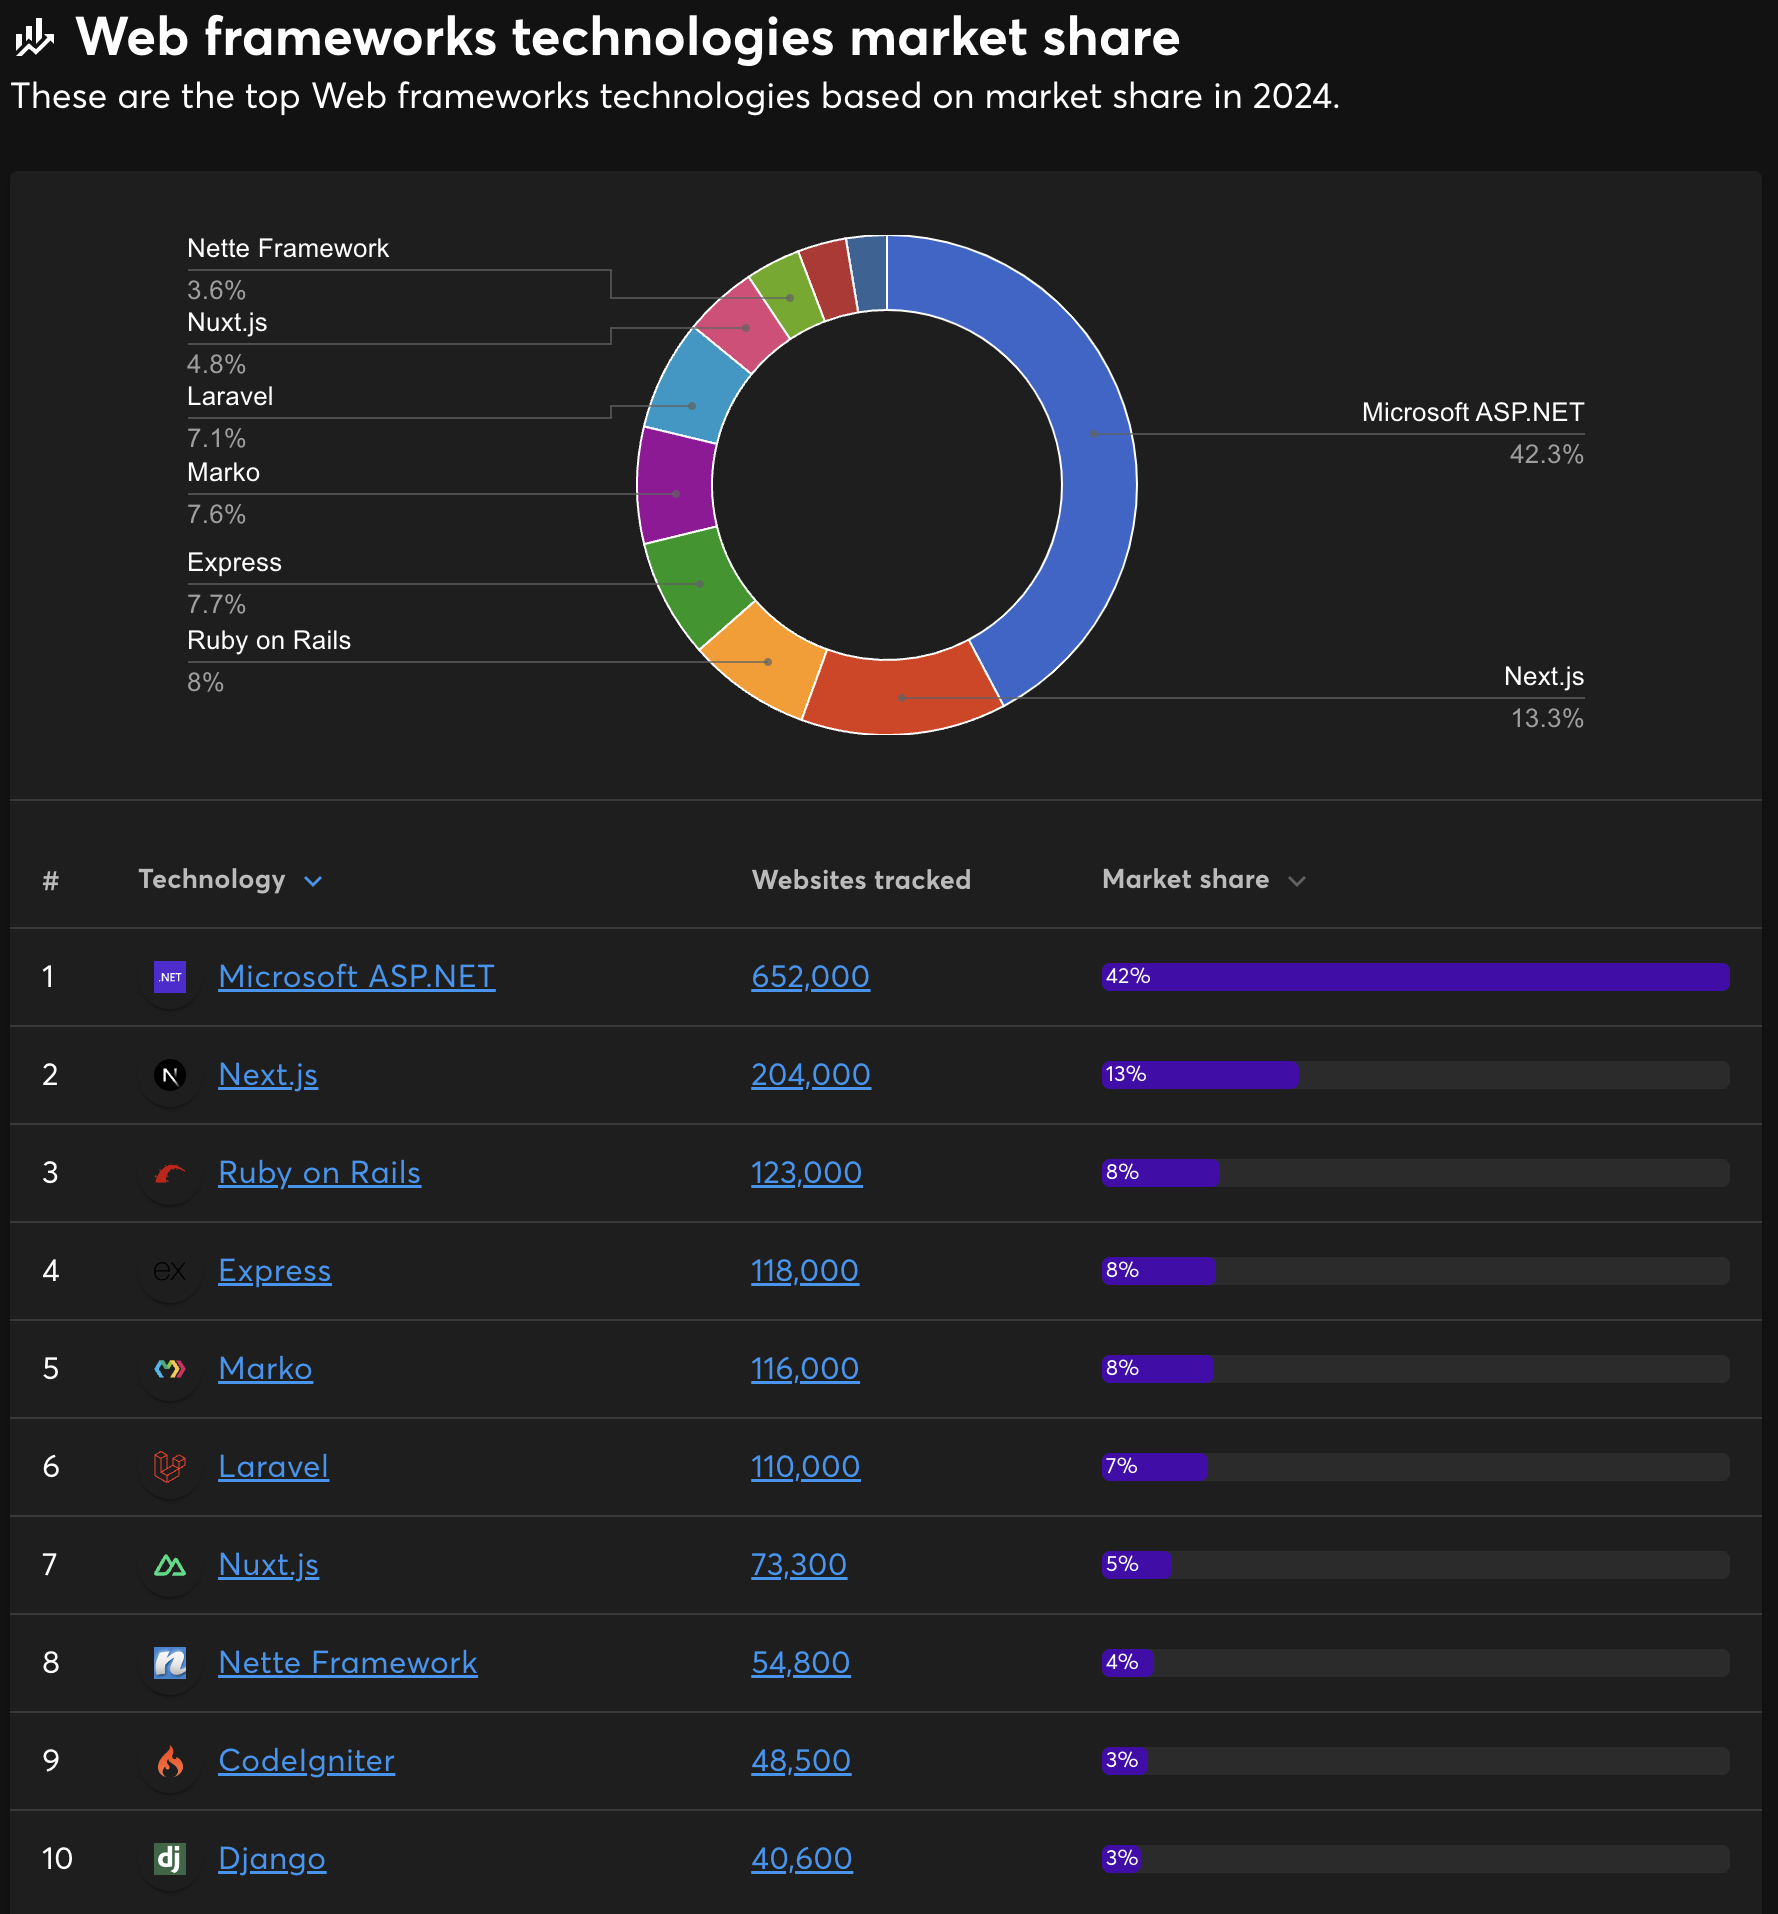Click the Next.js logo icon
The width and height of the screenshot is (1778, 1914).
[170, 1075]
